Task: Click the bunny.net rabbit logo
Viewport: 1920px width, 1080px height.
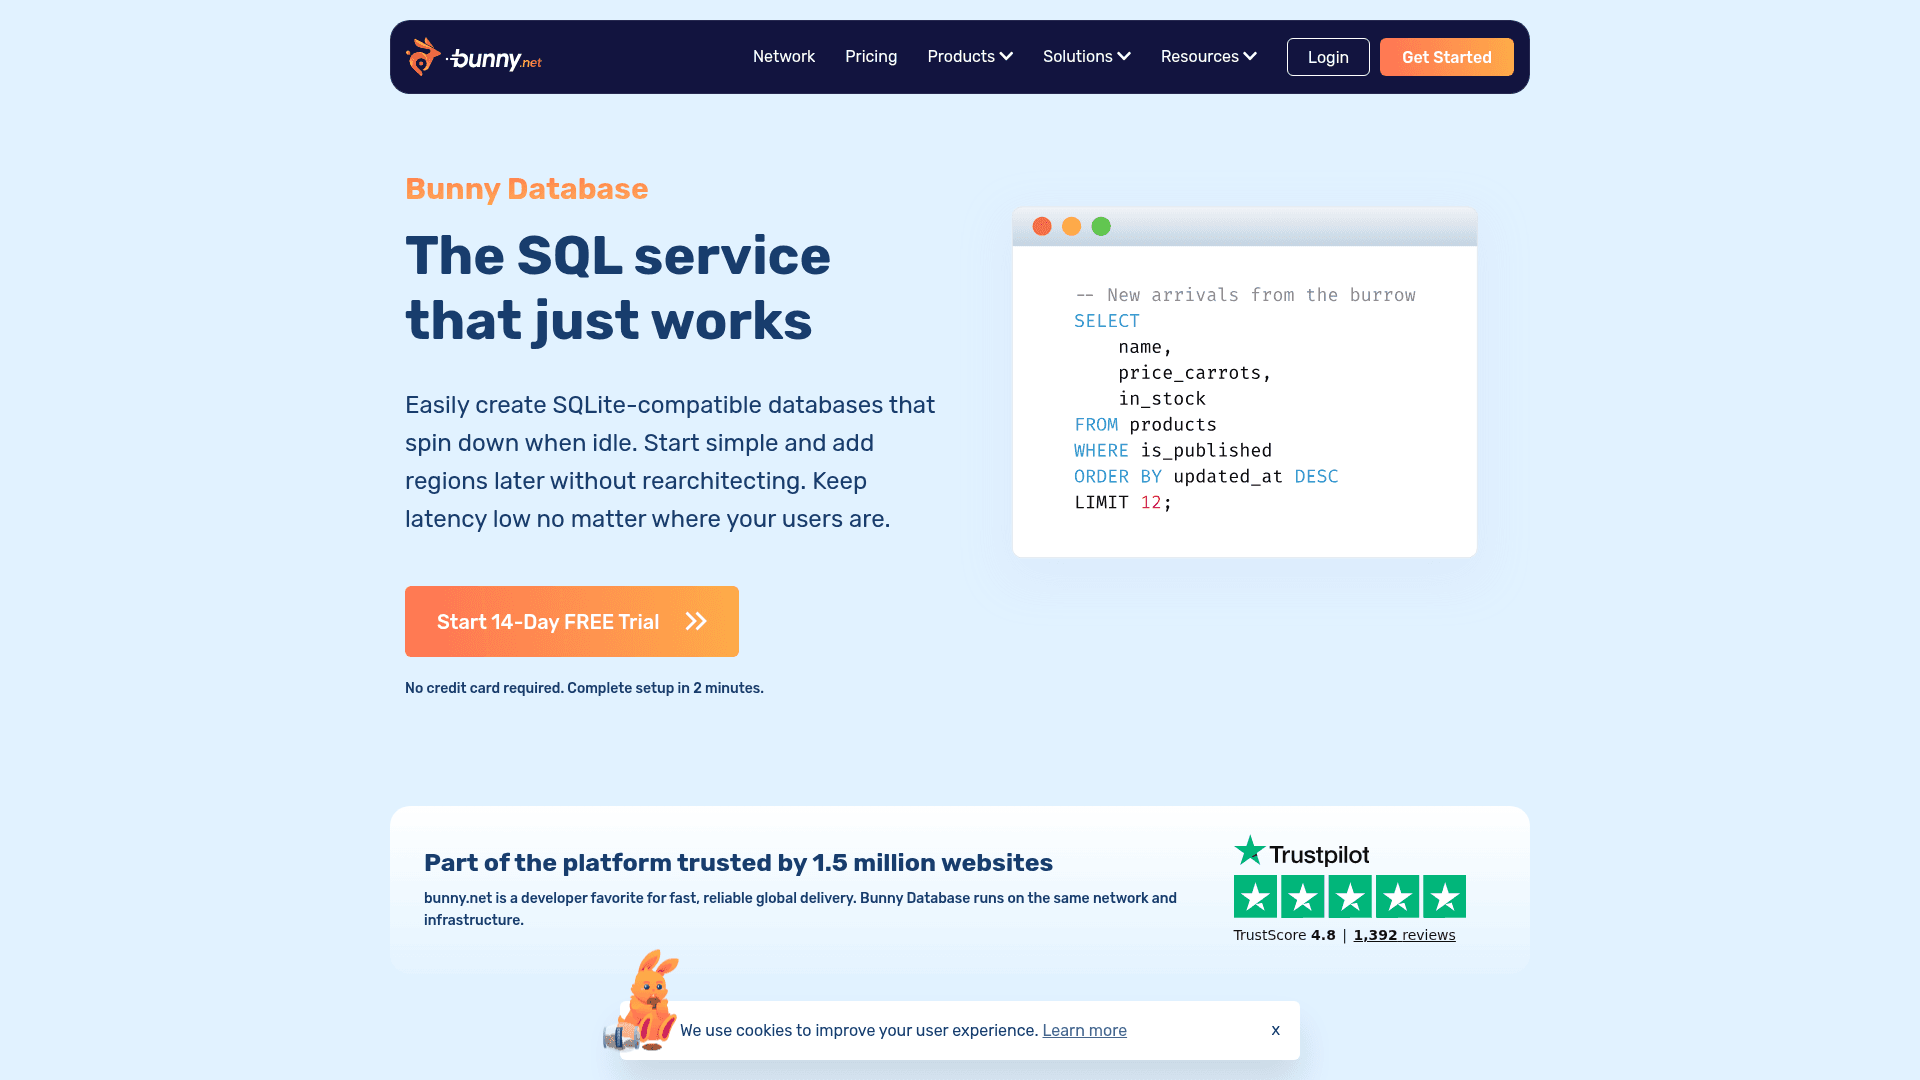Action: pos(424,57)
